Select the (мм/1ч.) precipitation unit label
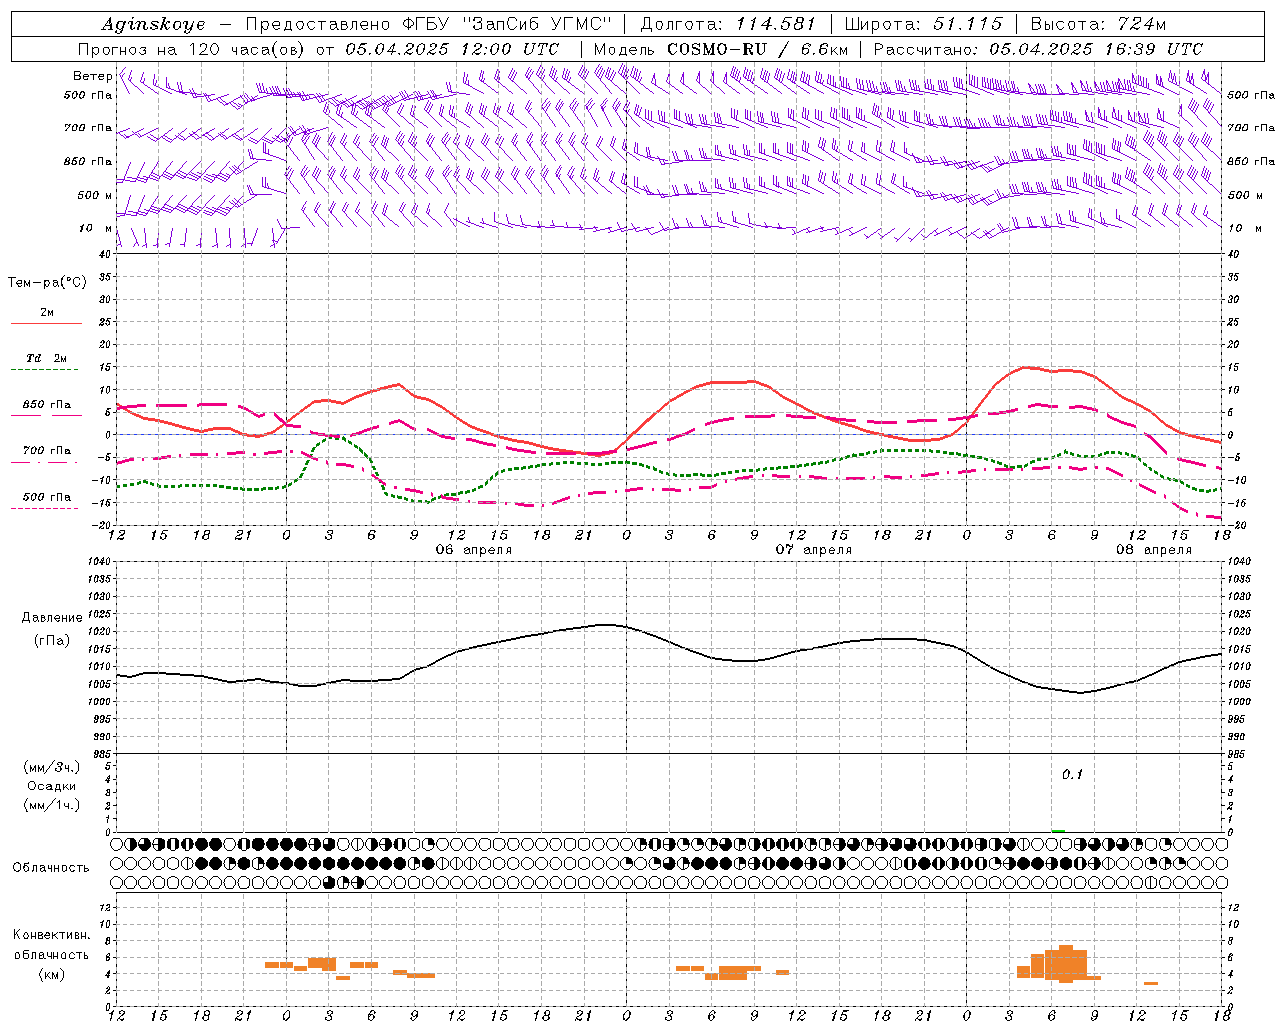Viewport: 1280px width, 1024px height. (x=52, y=805)
